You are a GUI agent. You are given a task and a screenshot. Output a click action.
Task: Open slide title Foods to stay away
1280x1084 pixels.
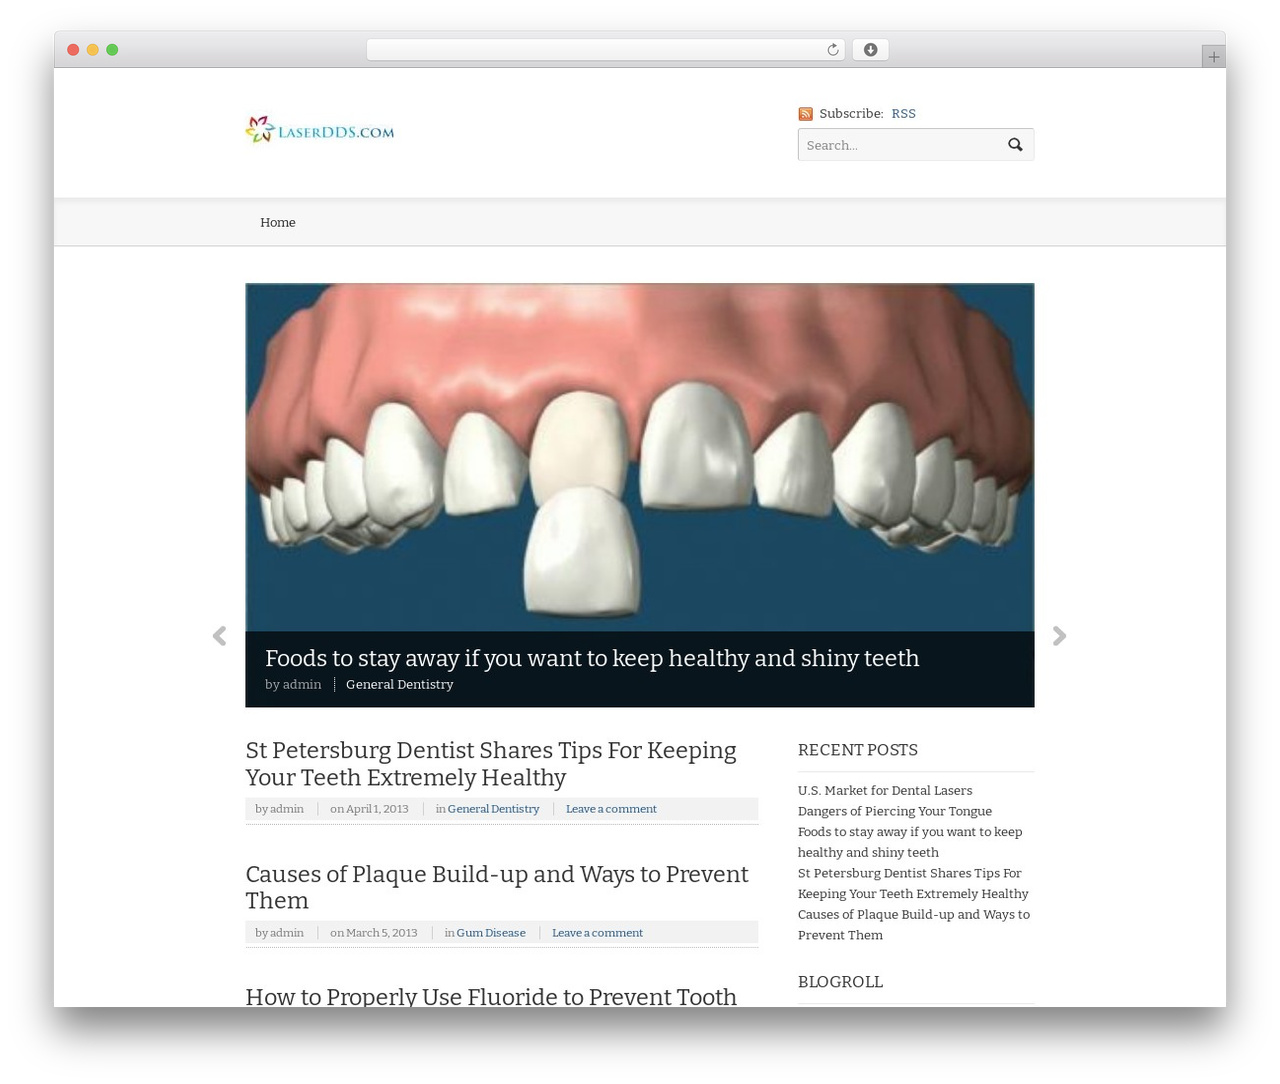(592, 658)
